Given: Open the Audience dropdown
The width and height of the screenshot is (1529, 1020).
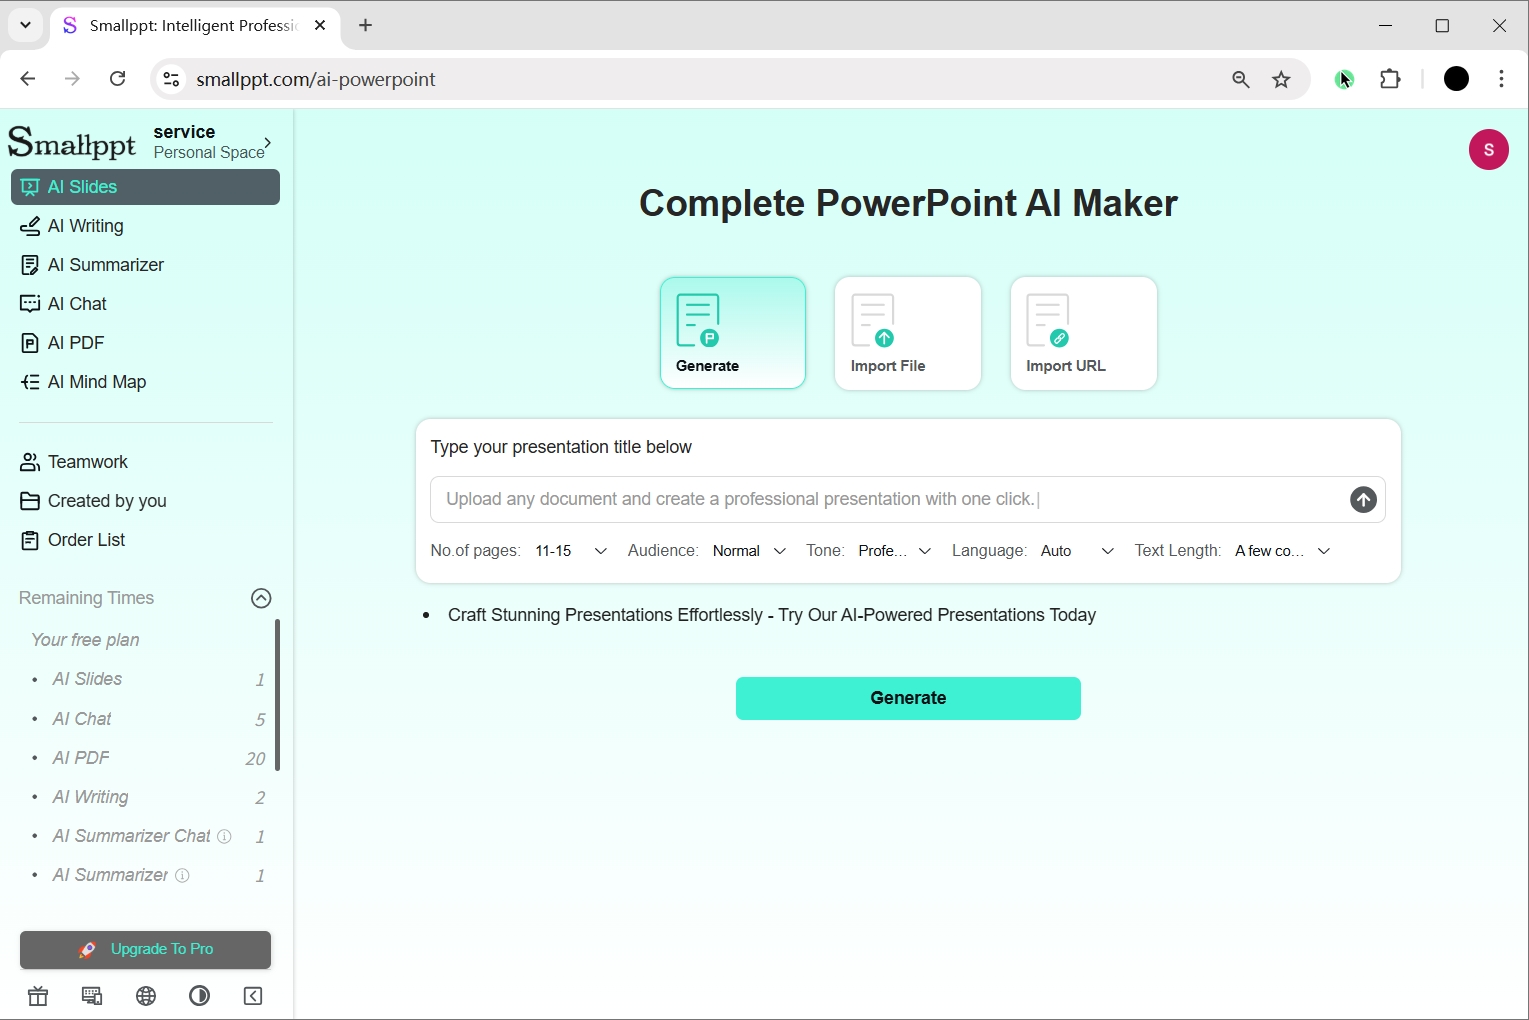Looking at the screenshot, I should [x=749, y=551].
